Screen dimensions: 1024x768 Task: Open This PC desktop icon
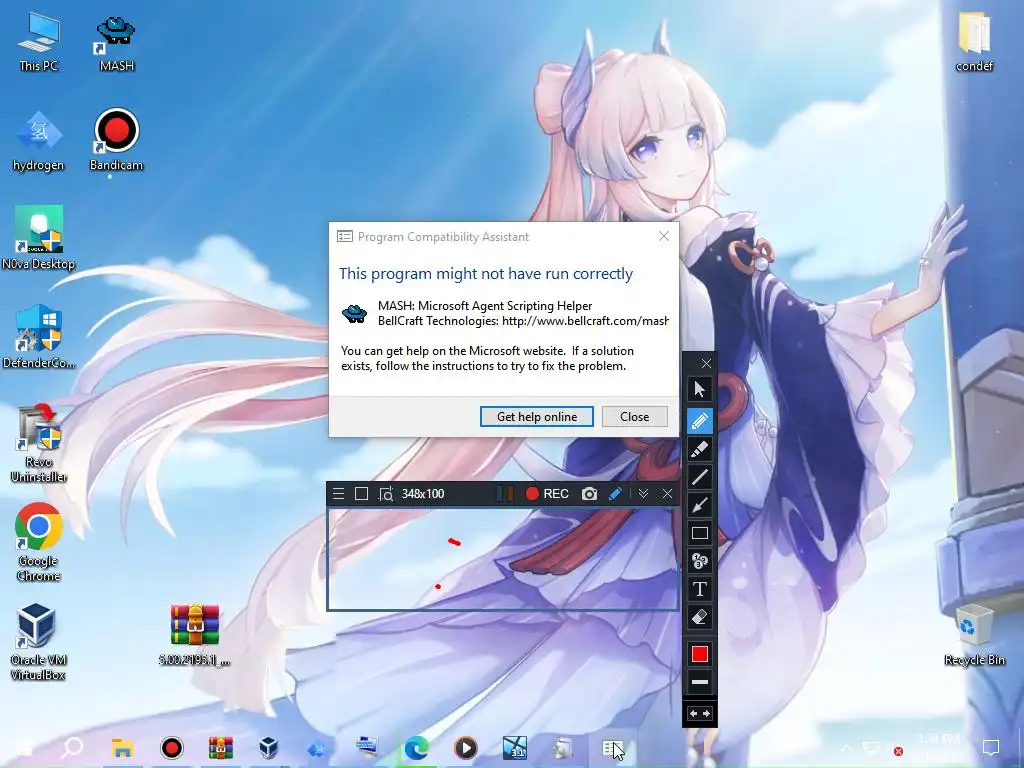[x=39, y=40]
